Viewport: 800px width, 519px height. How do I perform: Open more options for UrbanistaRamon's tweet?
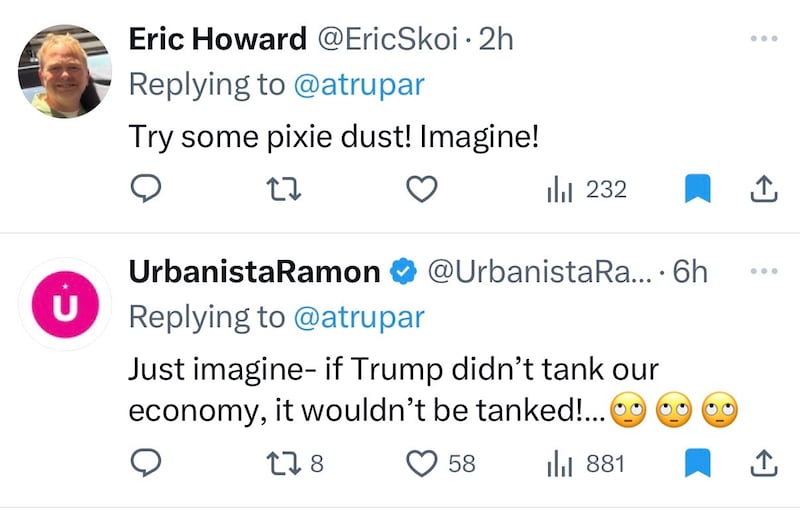pos(762,271)
